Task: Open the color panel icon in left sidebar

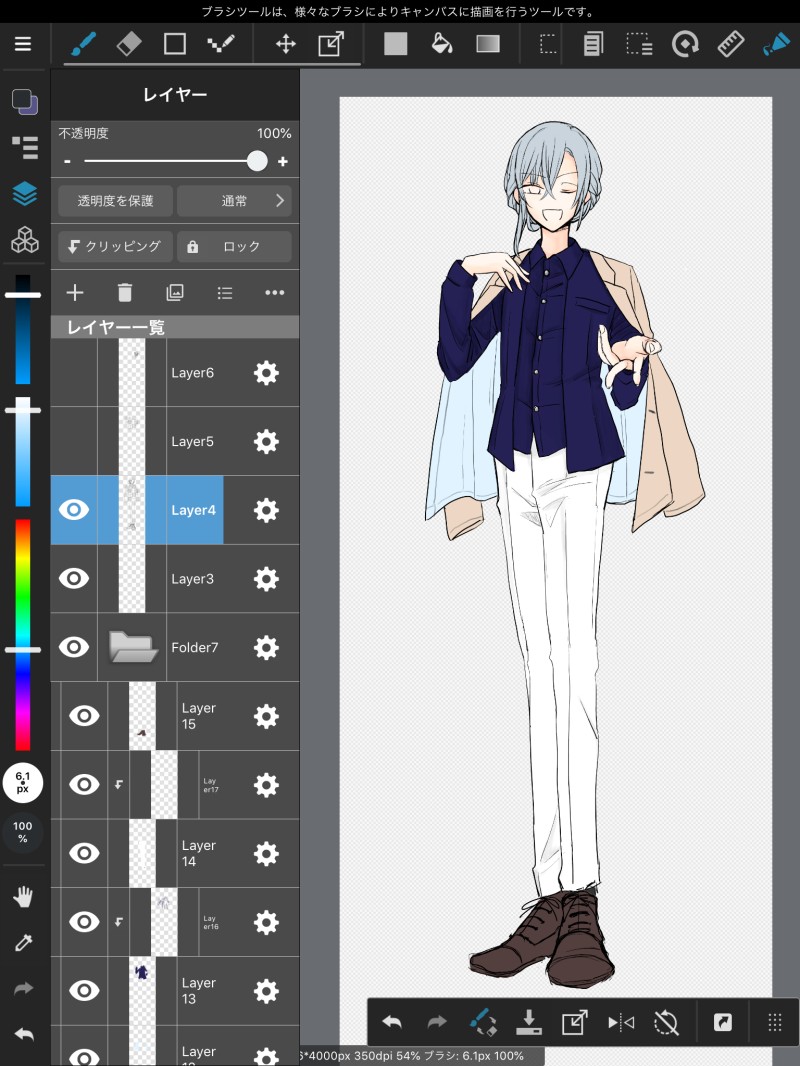Action: 24,102
